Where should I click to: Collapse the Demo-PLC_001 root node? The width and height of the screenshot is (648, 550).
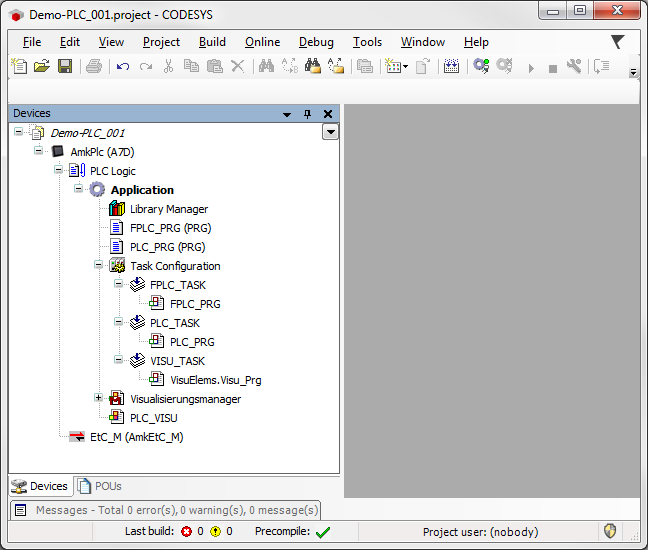pos(18,132)
